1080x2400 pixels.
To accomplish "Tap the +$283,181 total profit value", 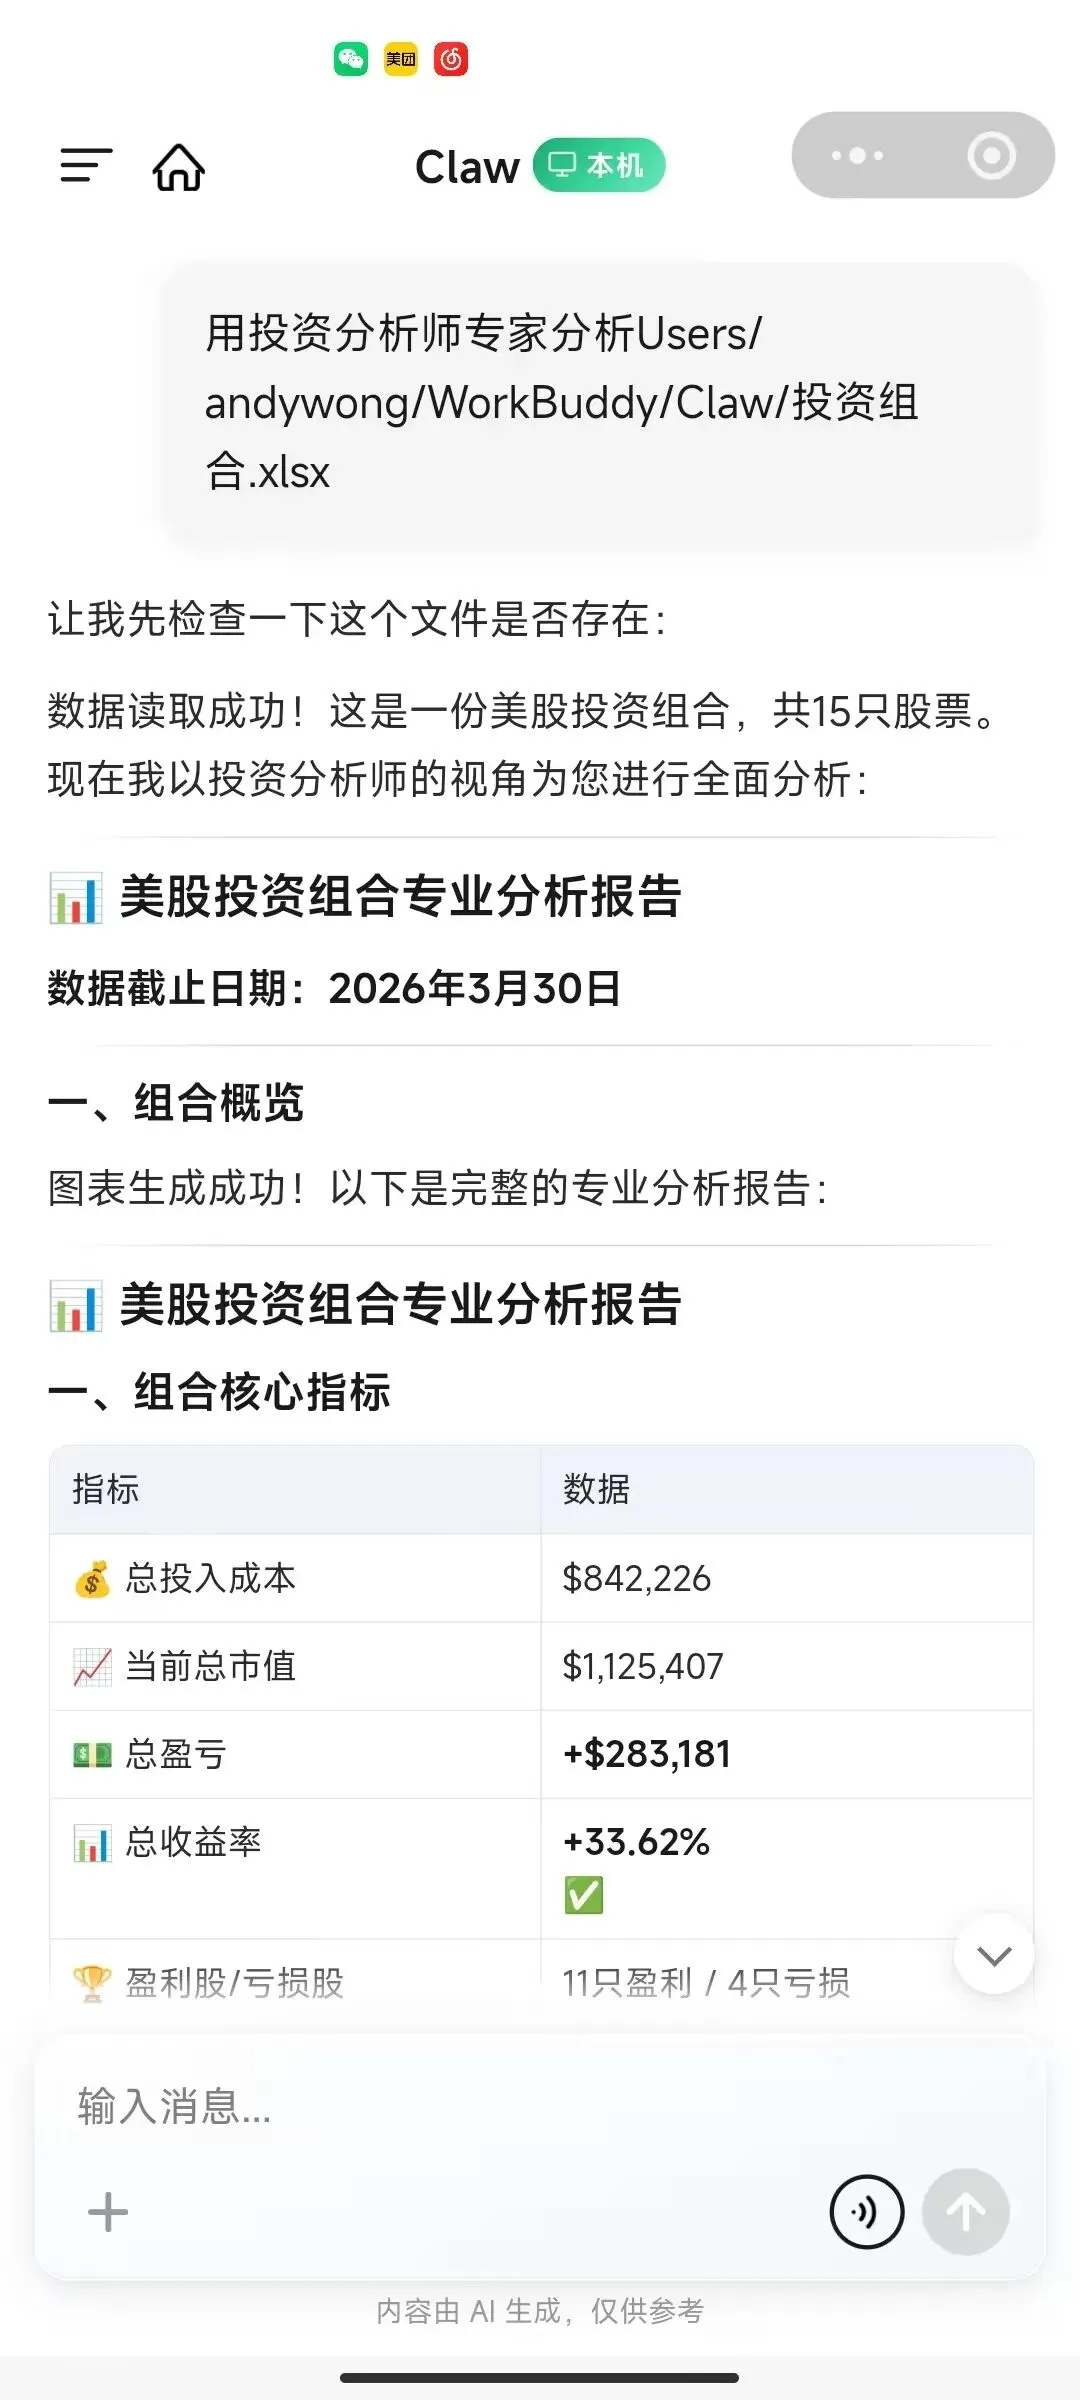I will click(x=647, y=1754).
